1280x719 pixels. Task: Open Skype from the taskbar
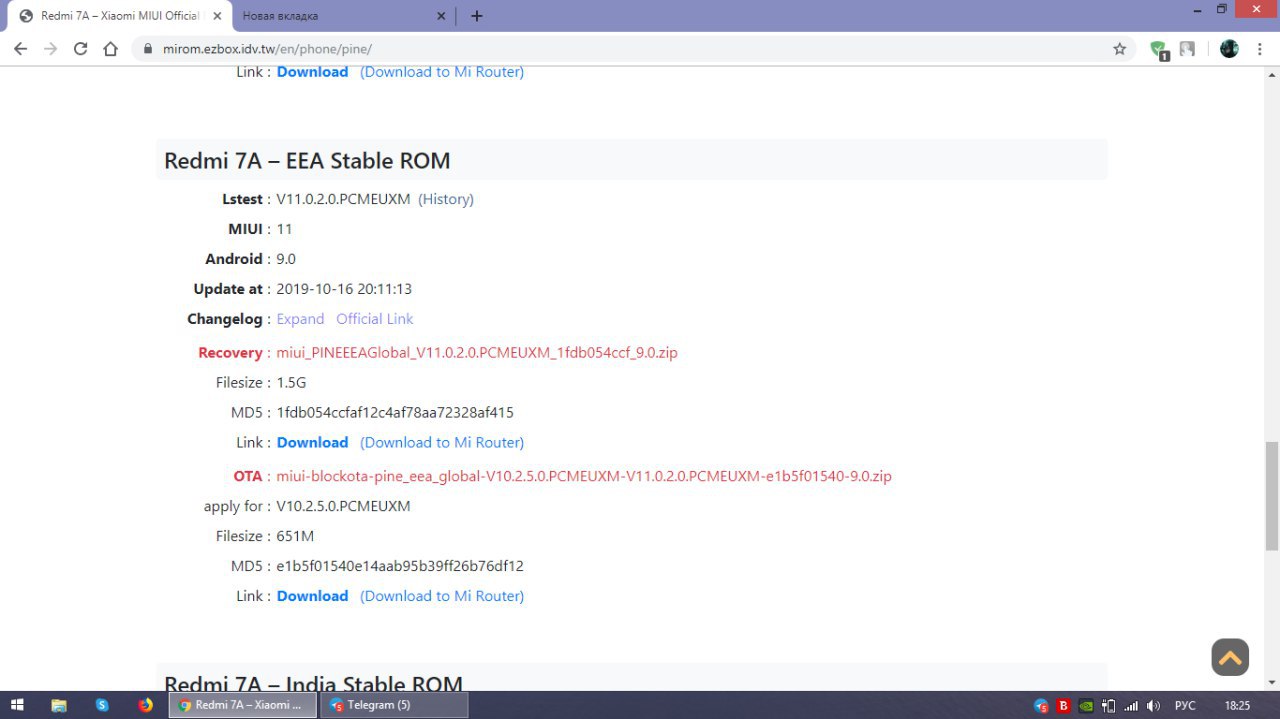point(102,705)
